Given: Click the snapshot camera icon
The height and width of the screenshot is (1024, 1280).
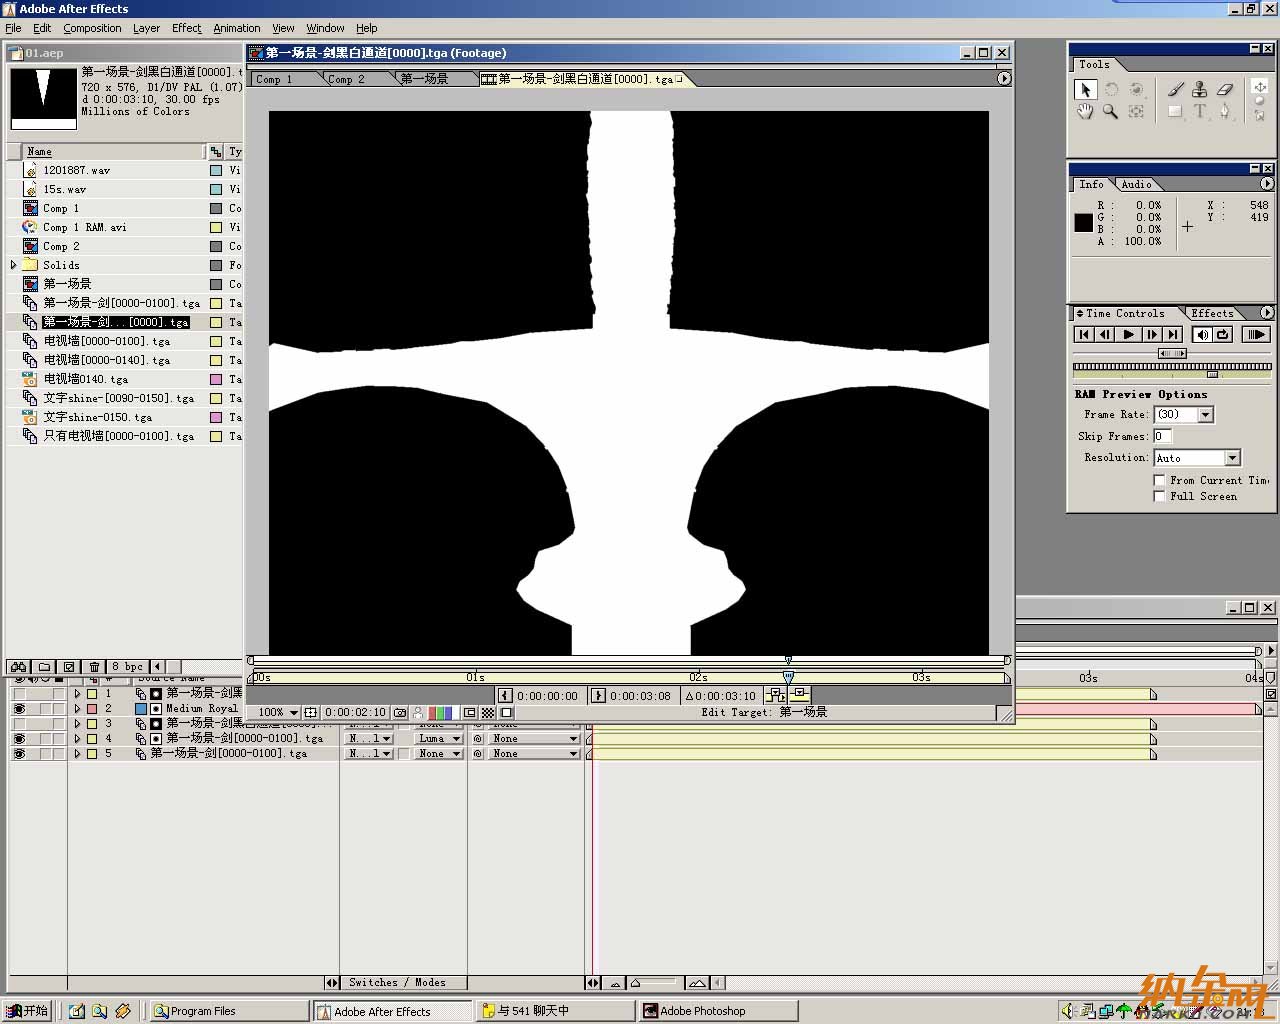Looking at the screenshot, I should click(400, 713).
